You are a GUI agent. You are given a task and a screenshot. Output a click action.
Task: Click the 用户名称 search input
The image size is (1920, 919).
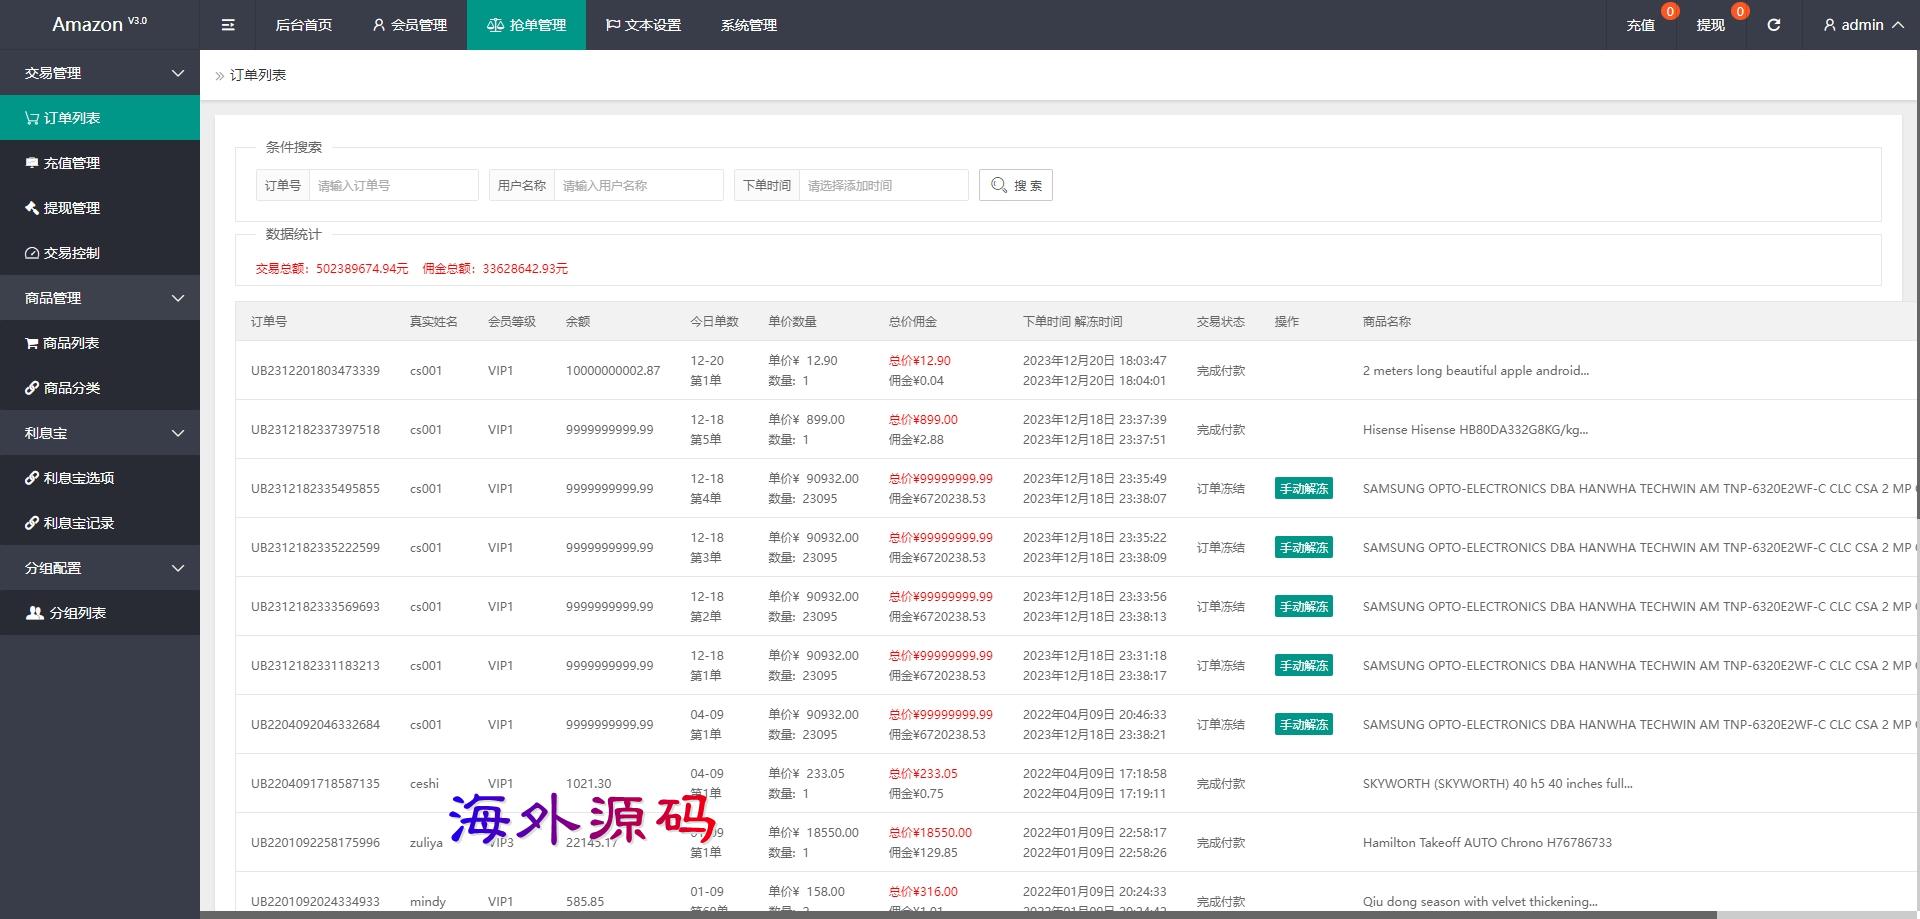coord(638,185)
